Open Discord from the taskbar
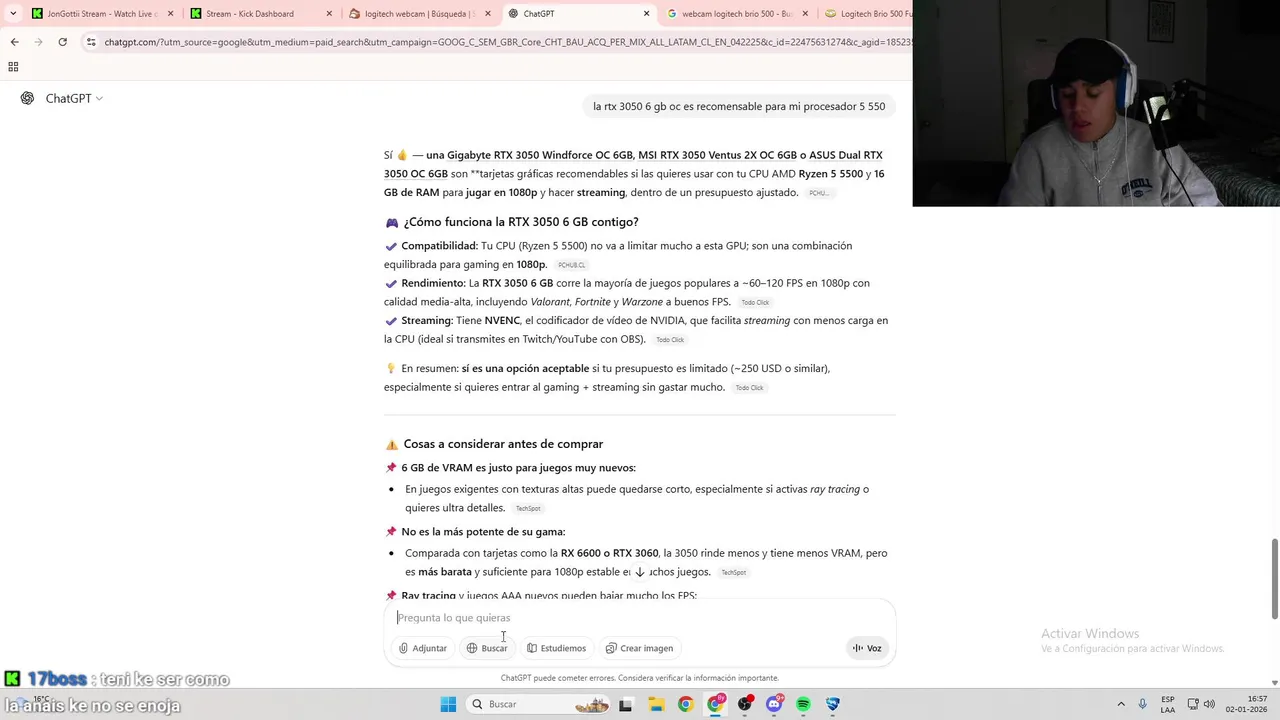Viewport: 1280px width, 720px height. pyautogui.click(x=774, y=704)
